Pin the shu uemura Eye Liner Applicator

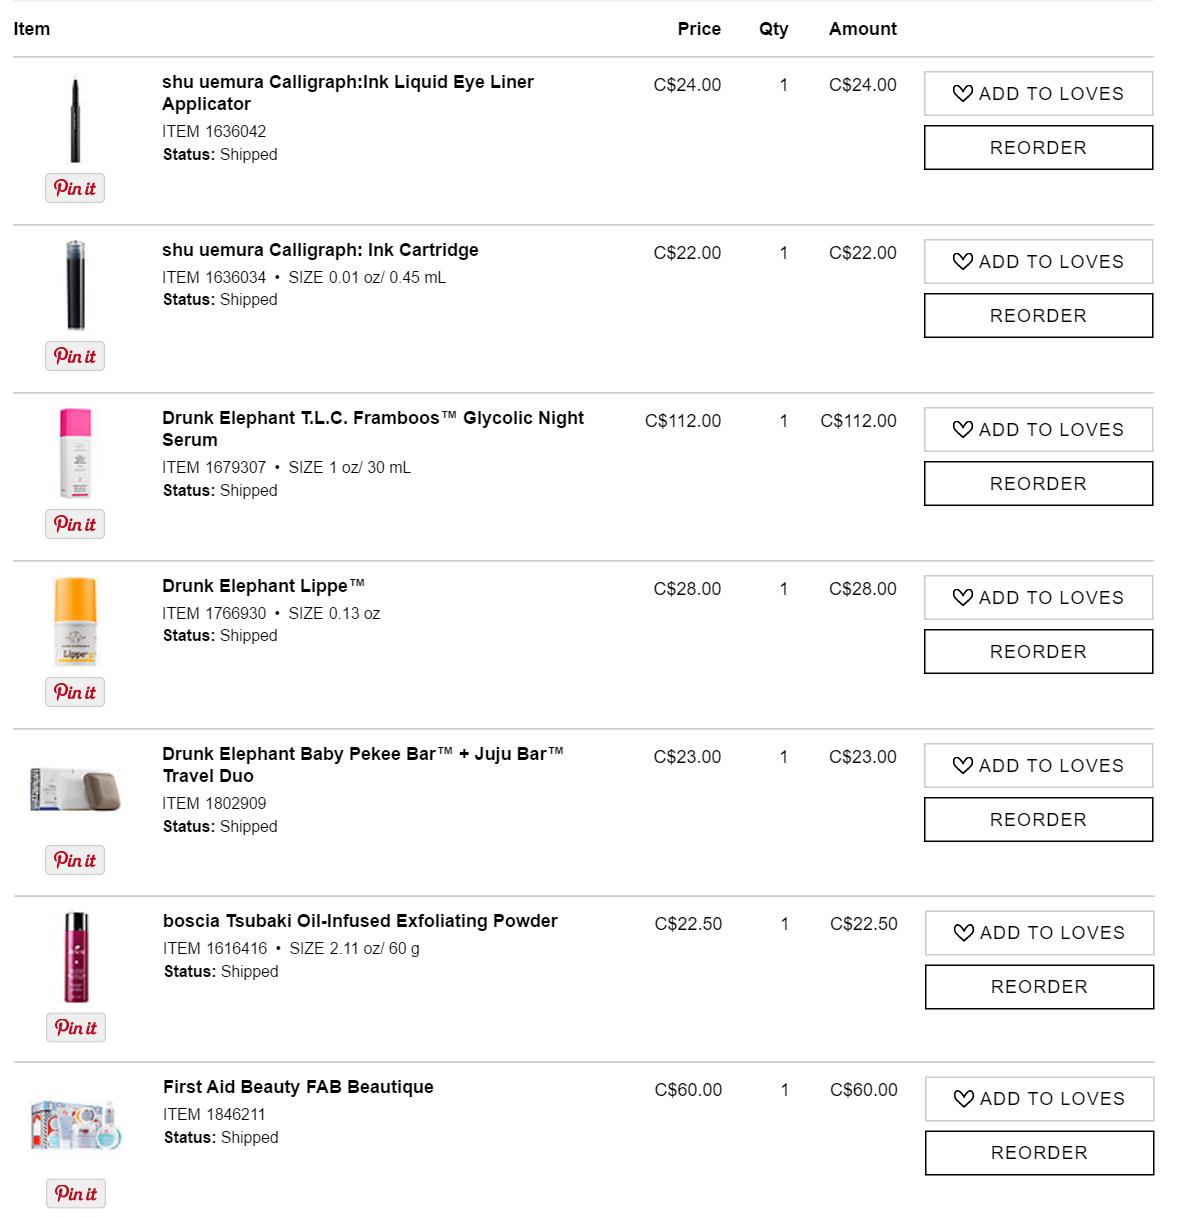tap(75, 188)
